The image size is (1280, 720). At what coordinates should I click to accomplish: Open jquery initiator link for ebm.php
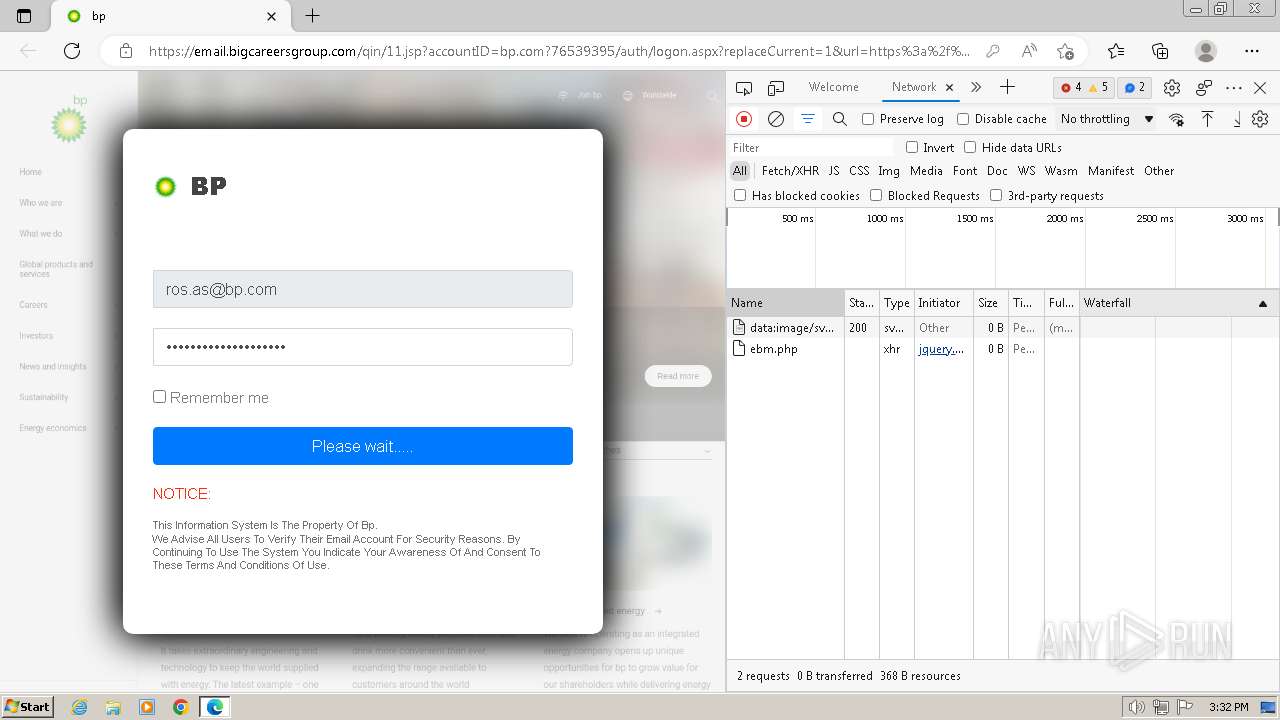(941, 349)
